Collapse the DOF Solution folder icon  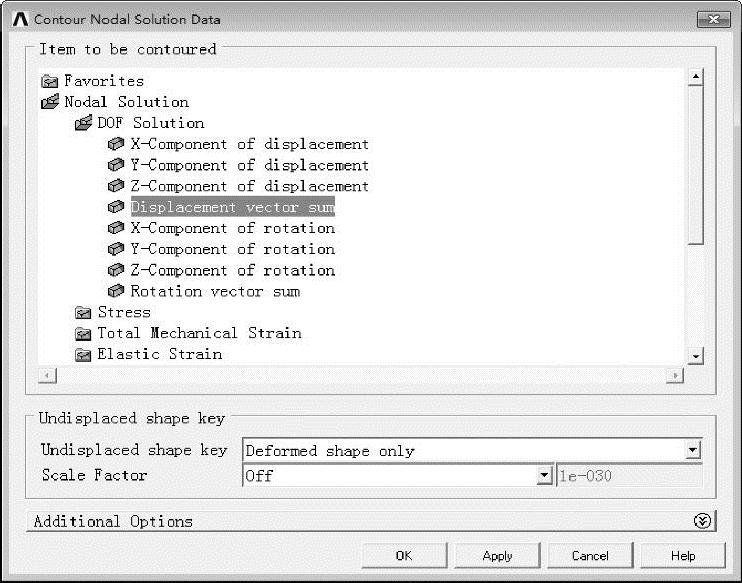point(83,123)
